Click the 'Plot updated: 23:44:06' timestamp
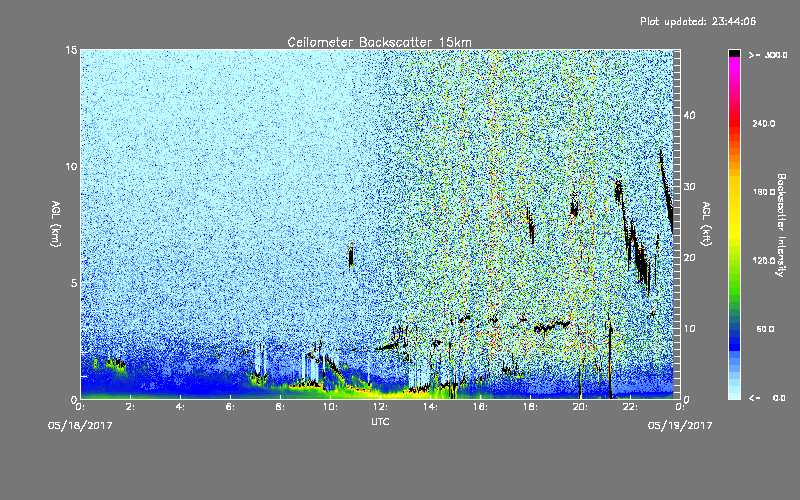Screen dimensions: 800x500 tap(698, 21)
